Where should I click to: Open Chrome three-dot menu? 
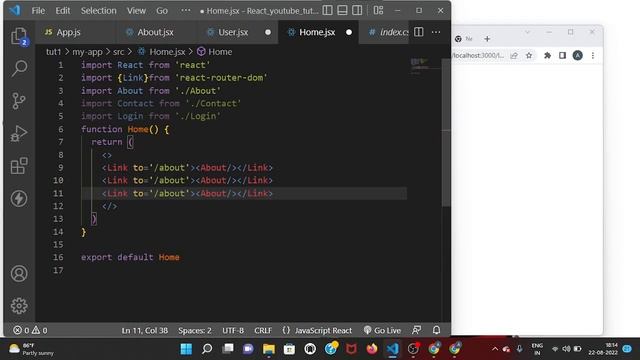click(593, 56)
